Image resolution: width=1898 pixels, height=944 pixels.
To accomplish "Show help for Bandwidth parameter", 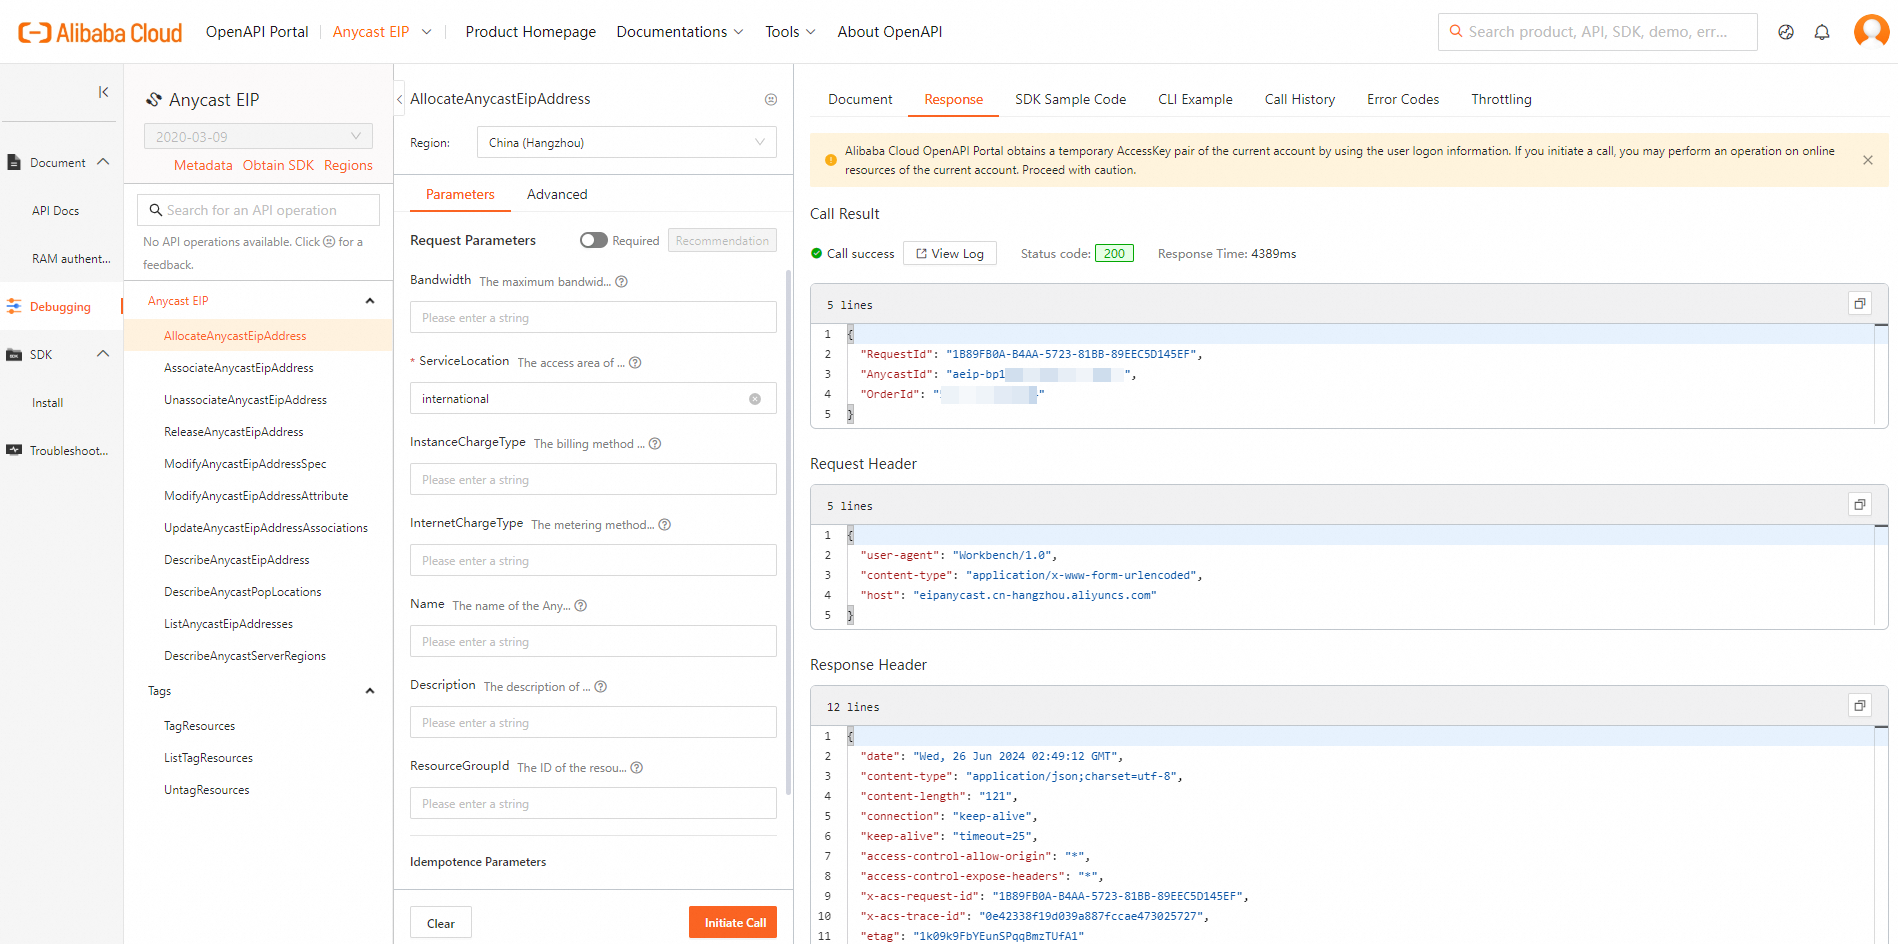I will pos(621,282).
